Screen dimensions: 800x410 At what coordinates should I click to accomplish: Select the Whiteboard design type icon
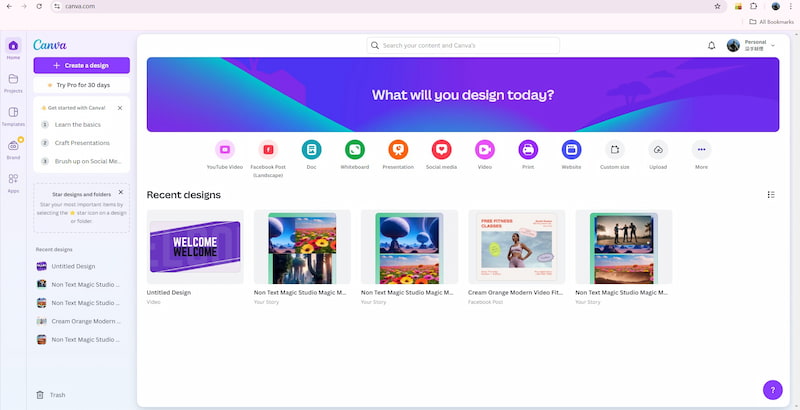point(354,149)
